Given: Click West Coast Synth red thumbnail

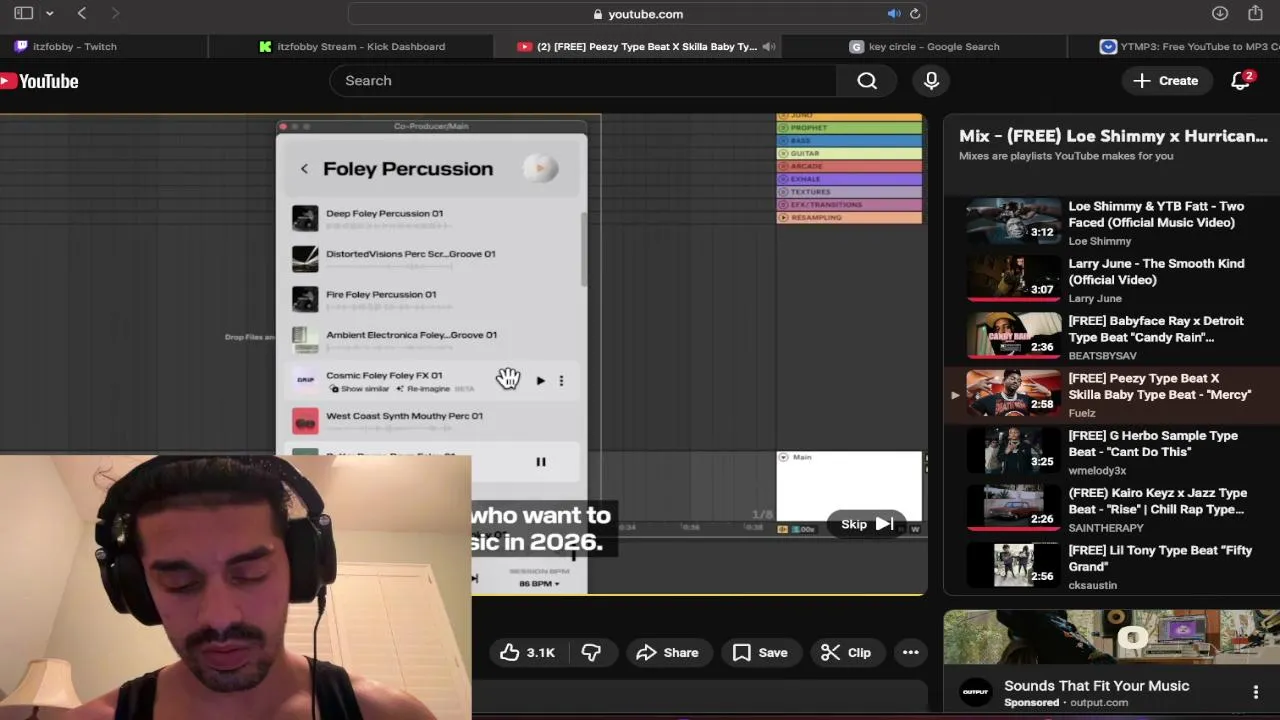Looking at the screenshot, I should pos(305,420).
